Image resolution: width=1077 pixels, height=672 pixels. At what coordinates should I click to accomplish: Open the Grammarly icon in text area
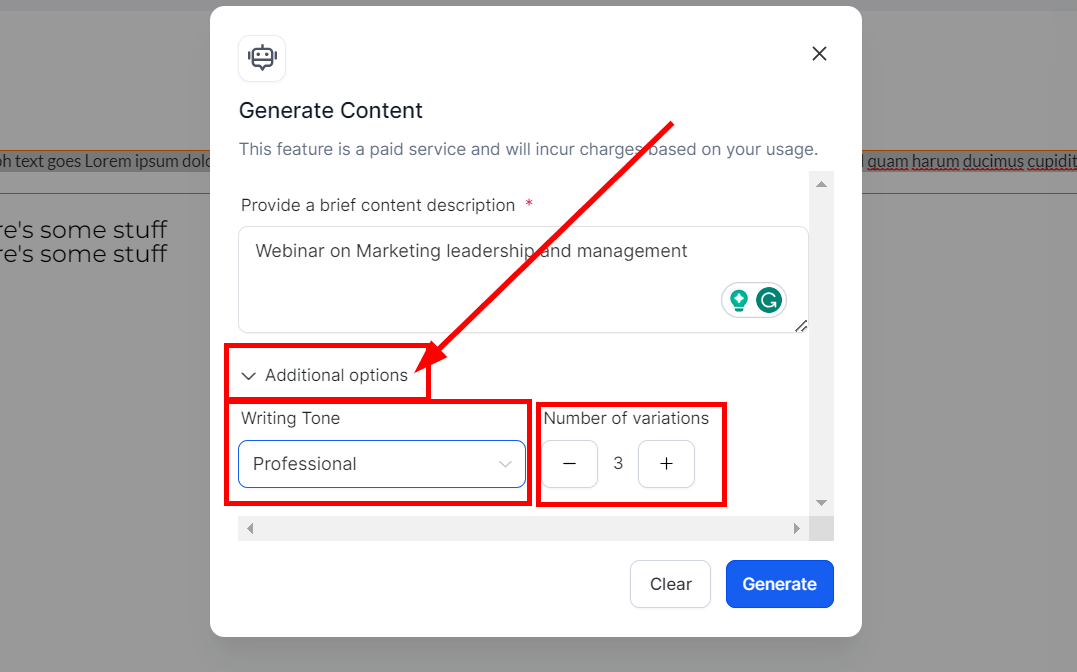(769, 300)
